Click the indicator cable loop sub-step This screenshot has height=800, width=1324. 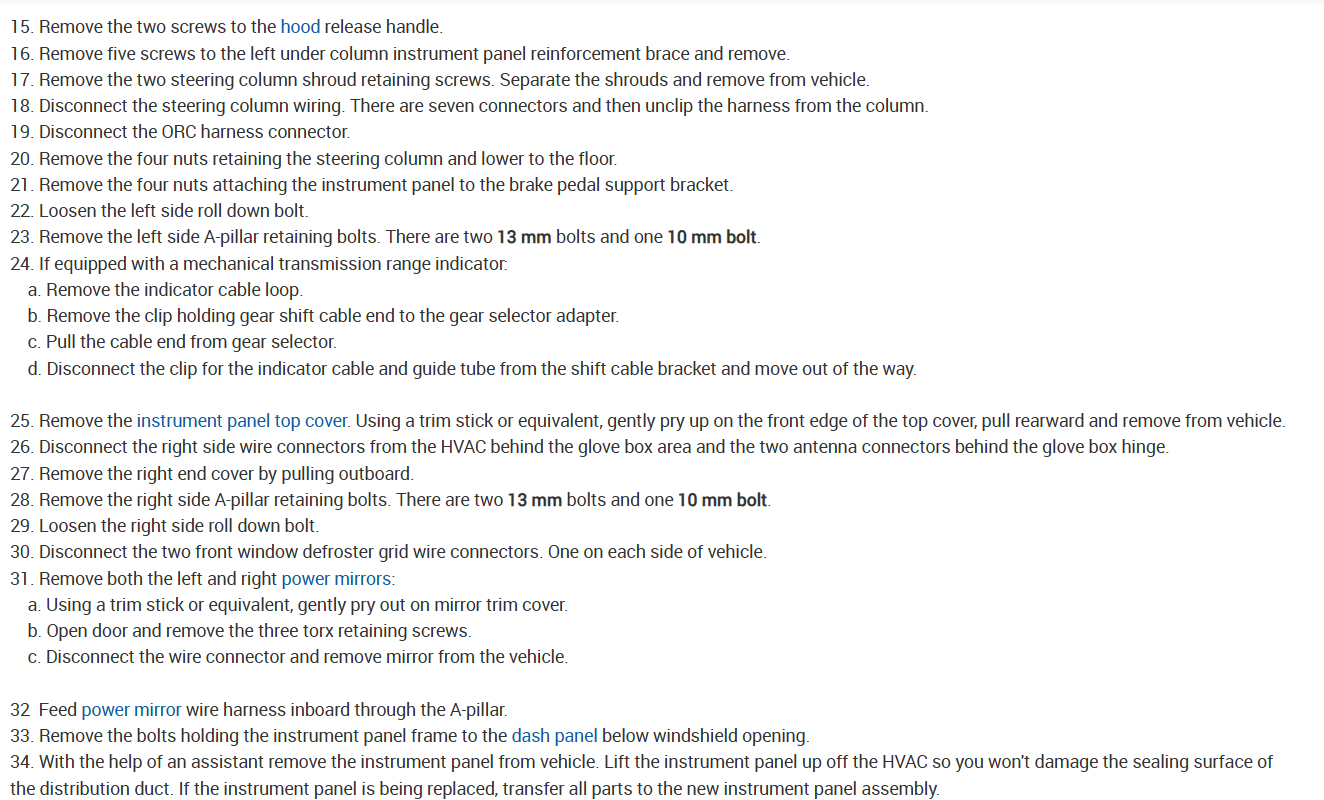pos(174,290)
